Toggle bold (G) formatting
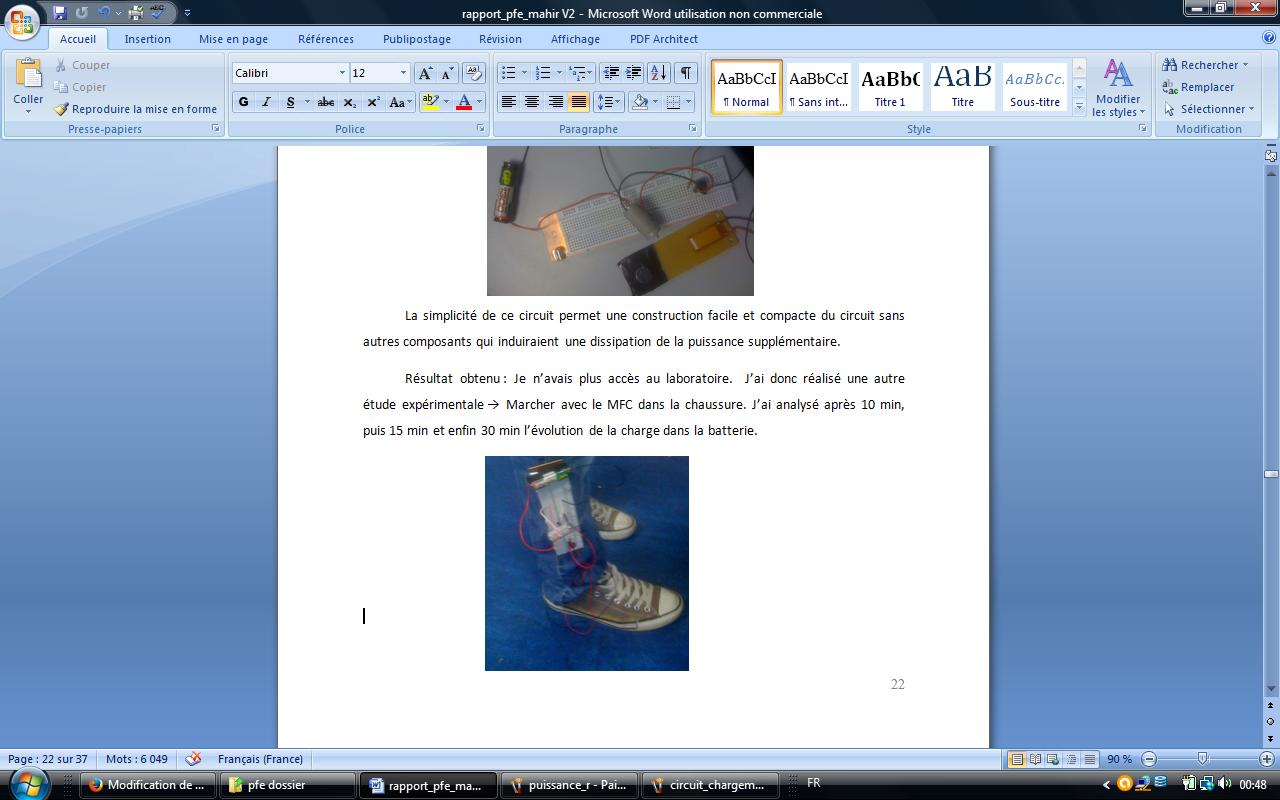 tap(243, 102)
